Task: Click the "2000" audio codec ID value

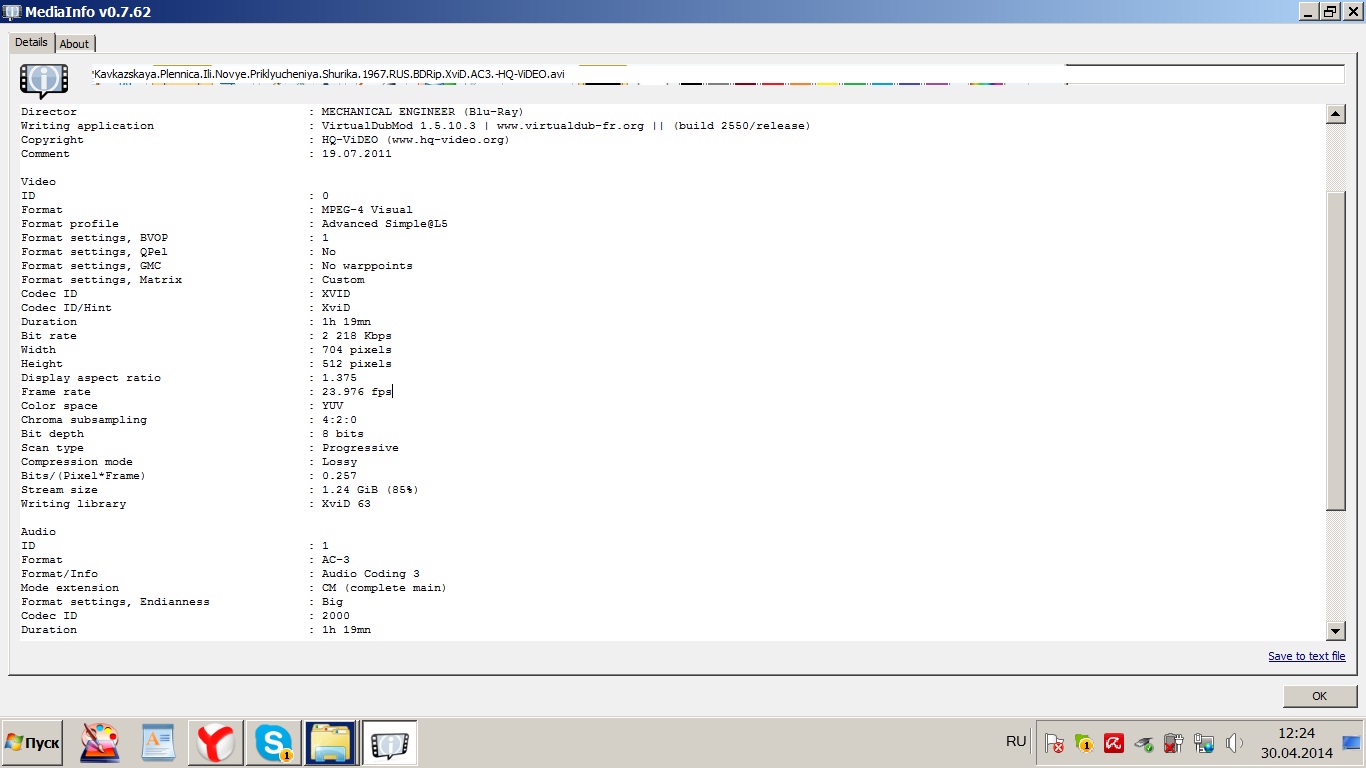Action: pos(335,616)
